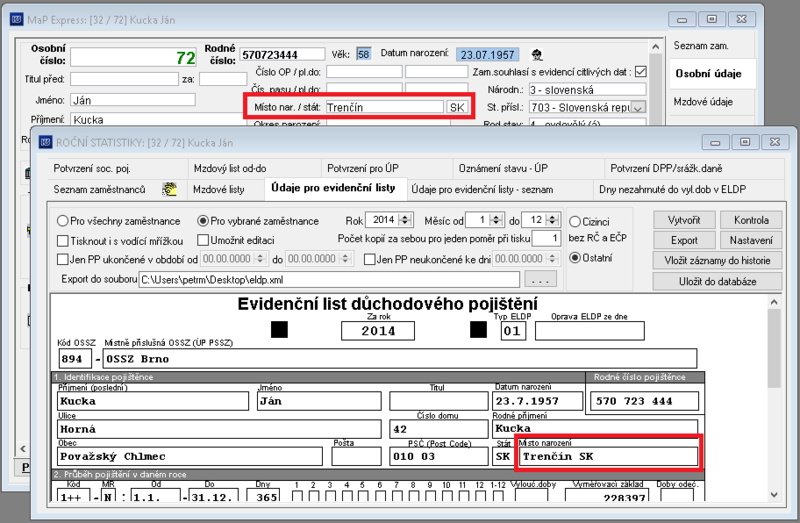This screenshot has height=523, width=800.
Task: Switch to Oznámení stavu - ÚP tab
Action: point(529,168)
